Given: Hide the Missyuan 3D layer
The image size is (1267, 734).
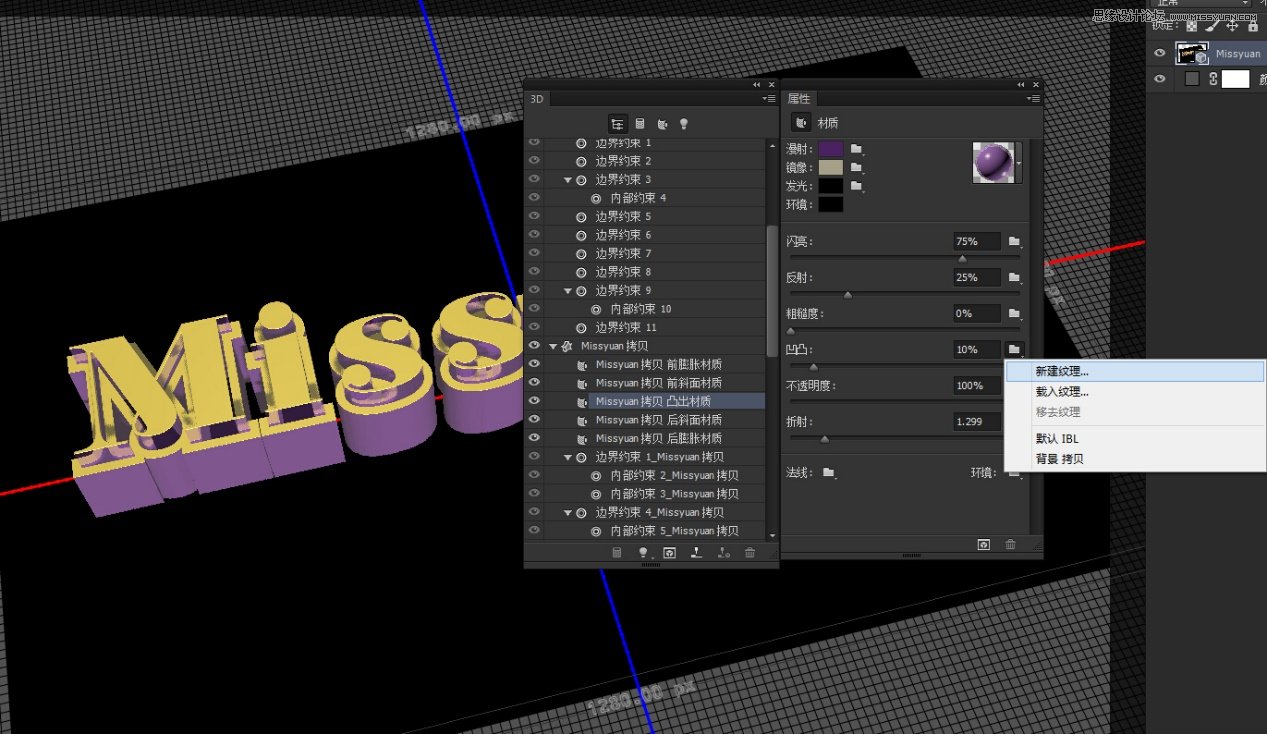Looking at the screenshot, I should tap(1159, 53).
